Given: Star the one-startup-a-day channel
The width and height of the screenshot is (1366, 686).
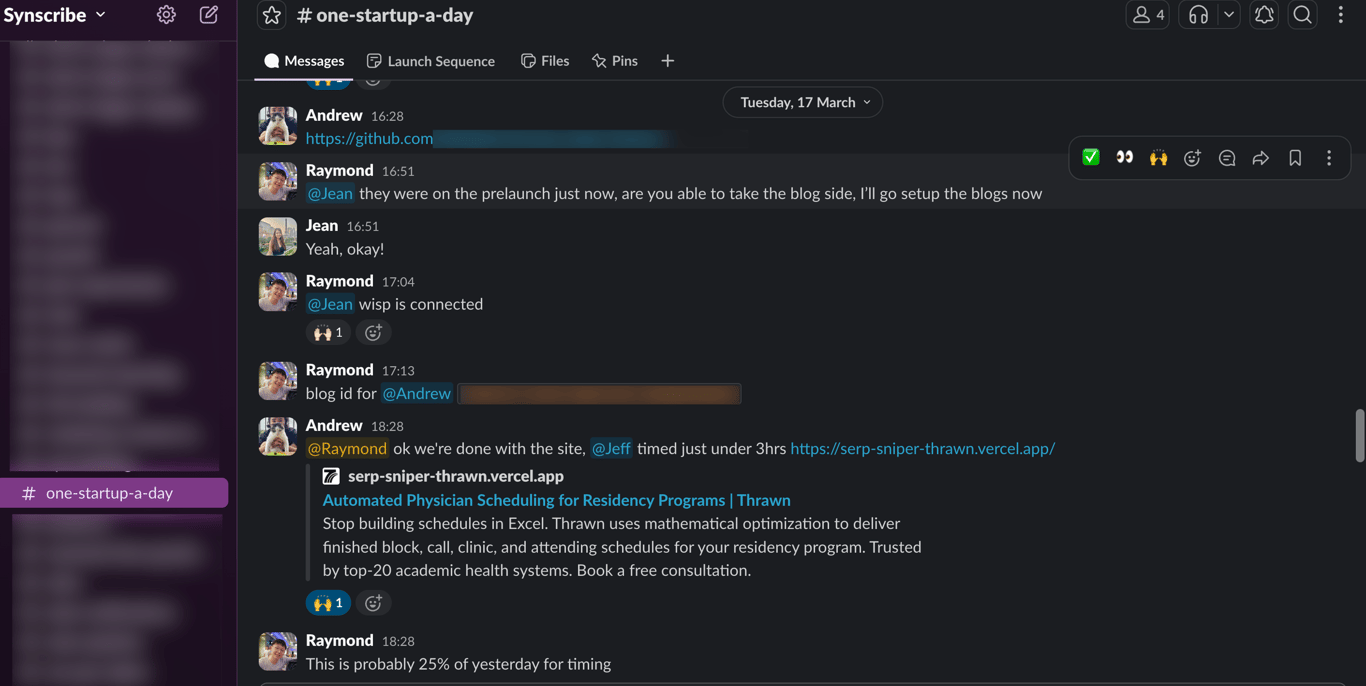Looking at the screenshot, I should click(x=271, y=15).
